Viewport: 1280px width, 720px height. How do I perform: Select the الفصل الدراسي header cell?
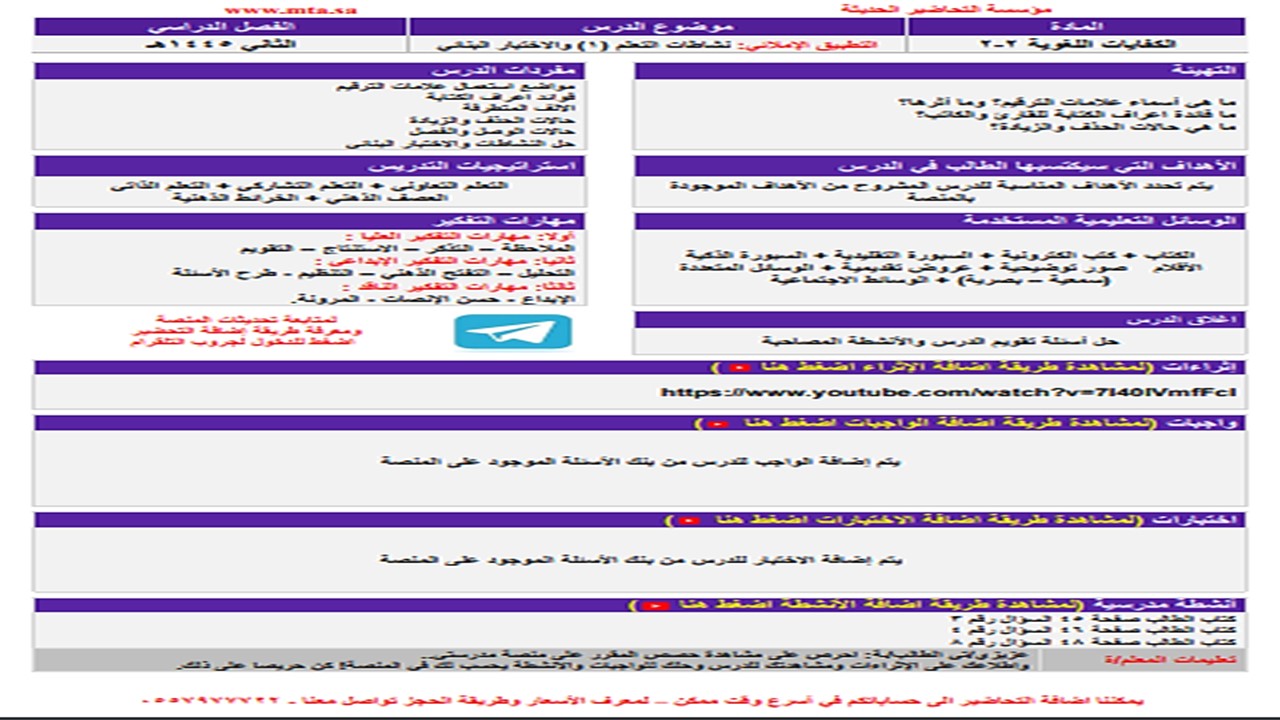pyautogui.click(x=220, y=26)
